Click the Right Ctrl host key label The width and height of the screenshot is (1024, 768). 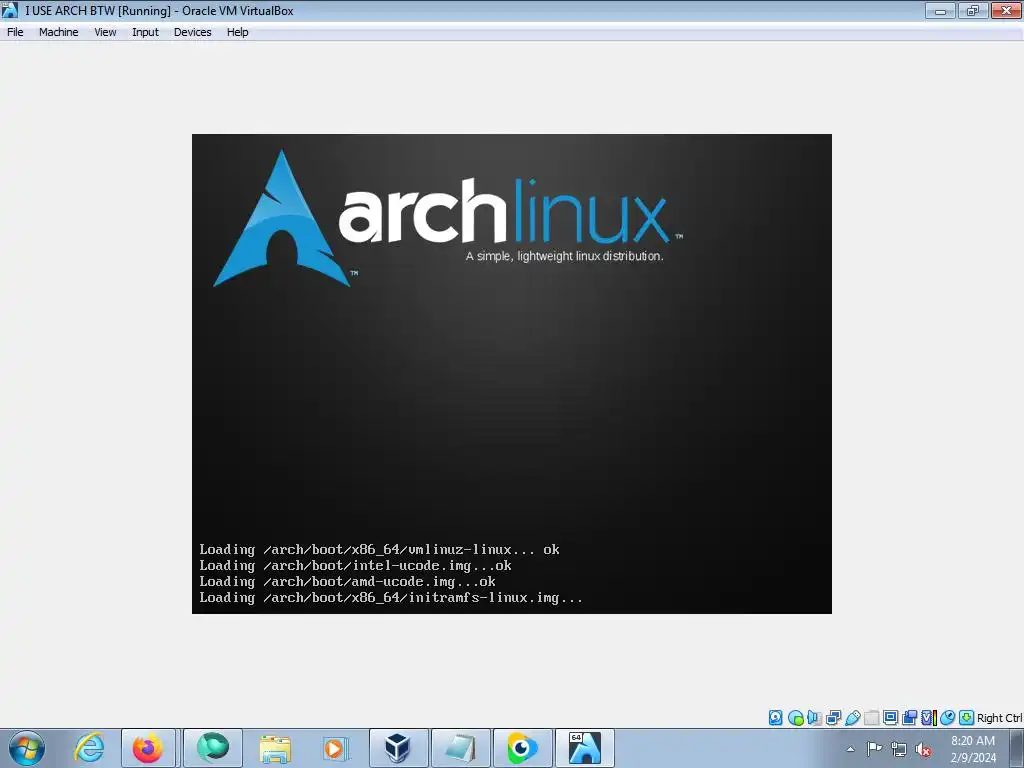pos(999,718)
